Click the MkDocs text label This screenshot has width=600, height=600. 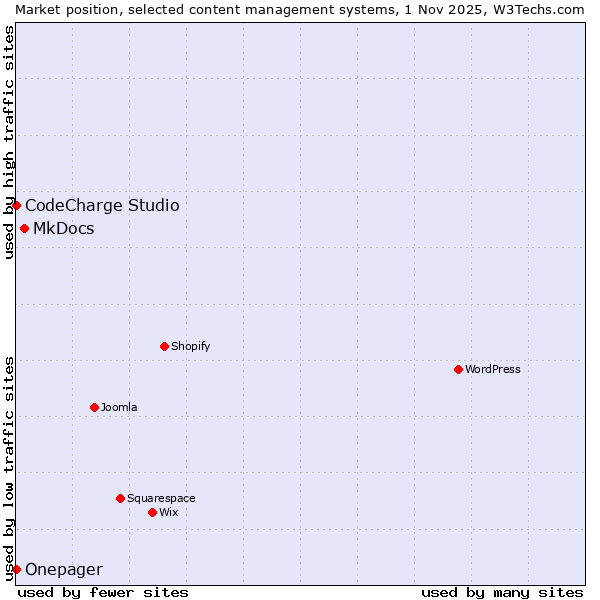[x=64, y=228]
